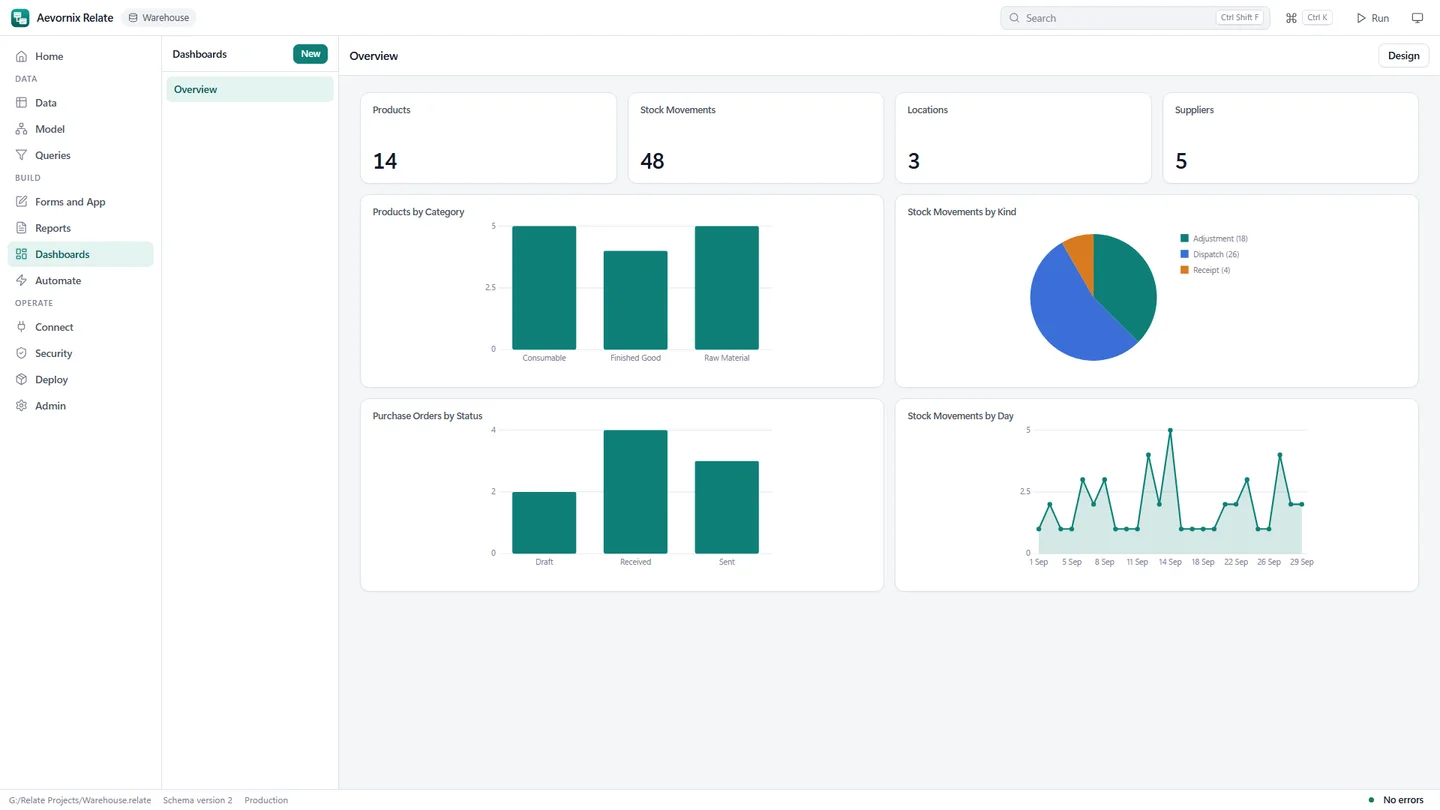Open the Data section table icon
This screenshot has height=810, width=1440.
coord(21,103)
